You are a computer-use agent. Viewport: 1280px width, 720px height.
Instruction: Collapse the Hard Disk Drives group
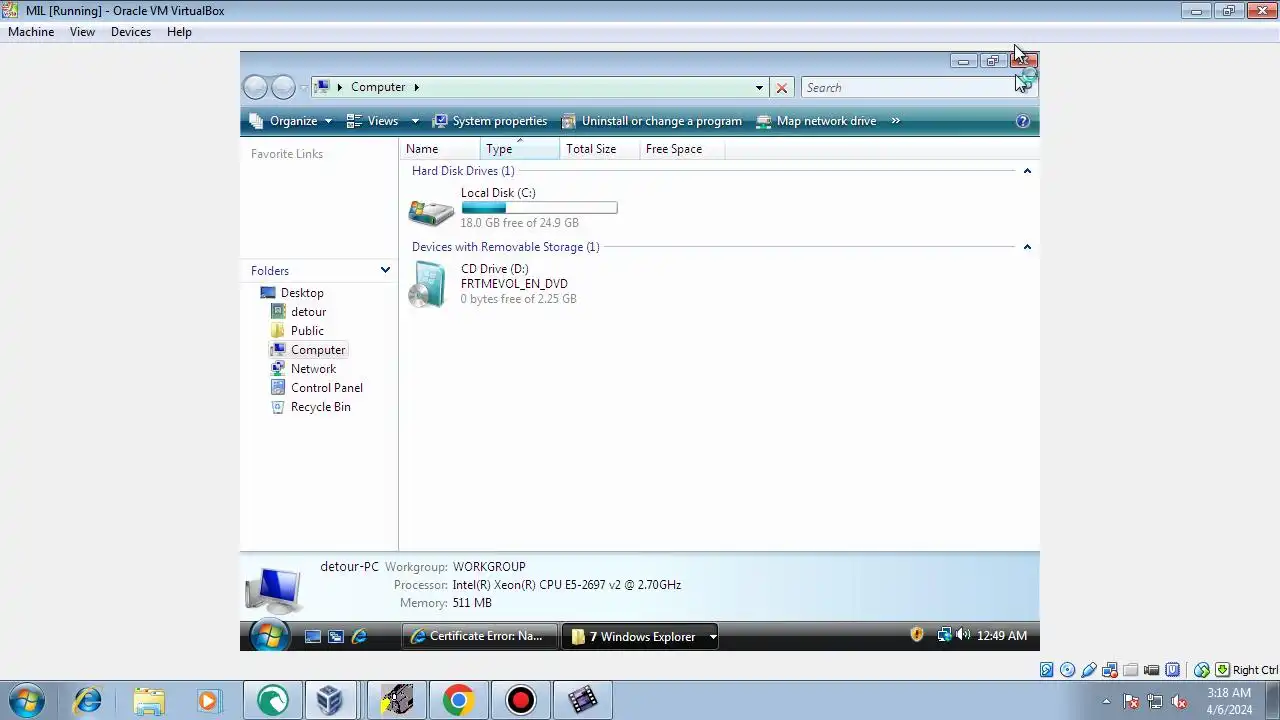(x=1027, y=171)
